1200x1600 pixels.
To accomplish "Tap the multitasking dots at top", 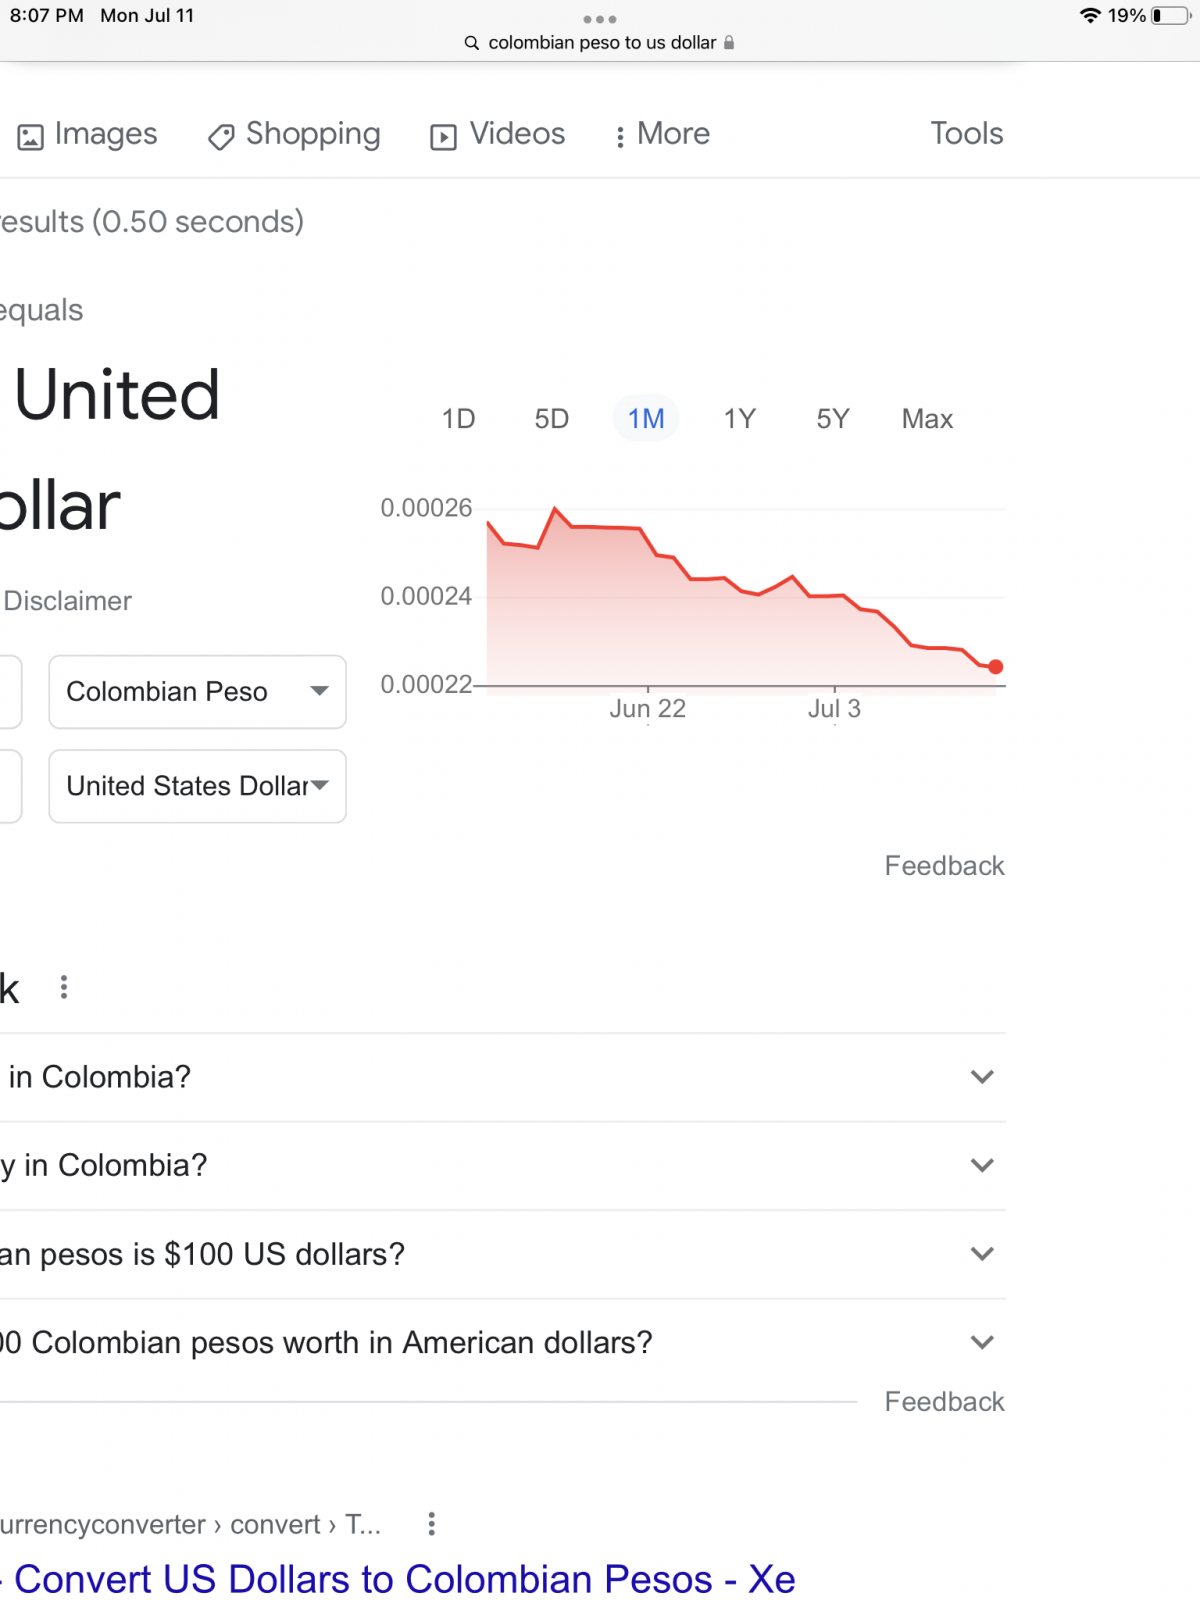I will click(600, 19).
